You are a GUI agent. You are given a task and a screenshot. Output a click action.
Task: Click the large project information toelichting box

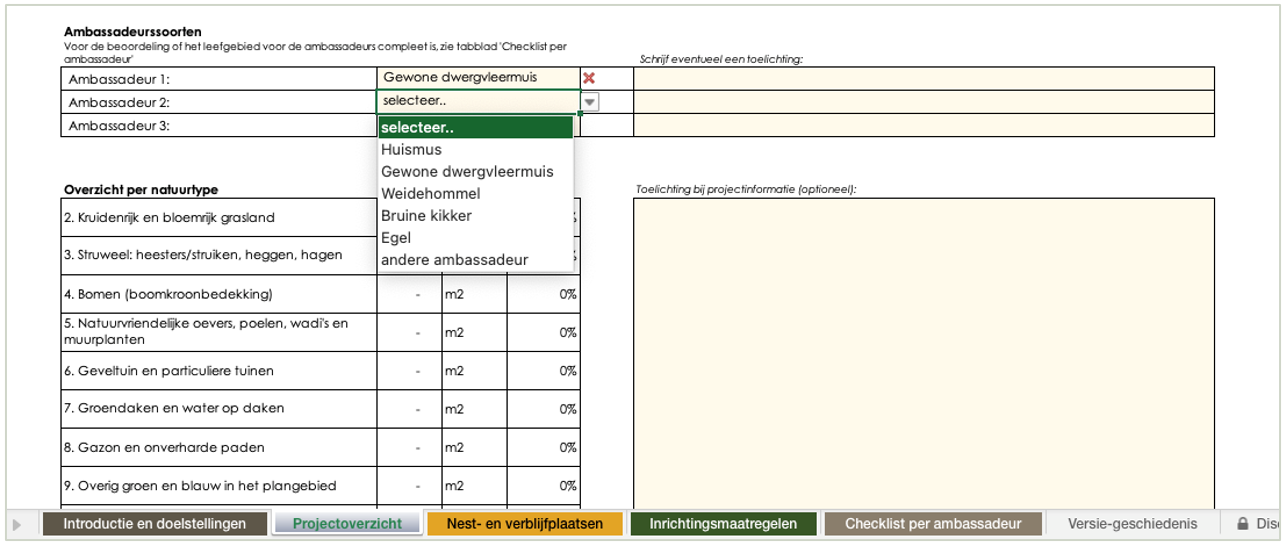tap(923, 350)
